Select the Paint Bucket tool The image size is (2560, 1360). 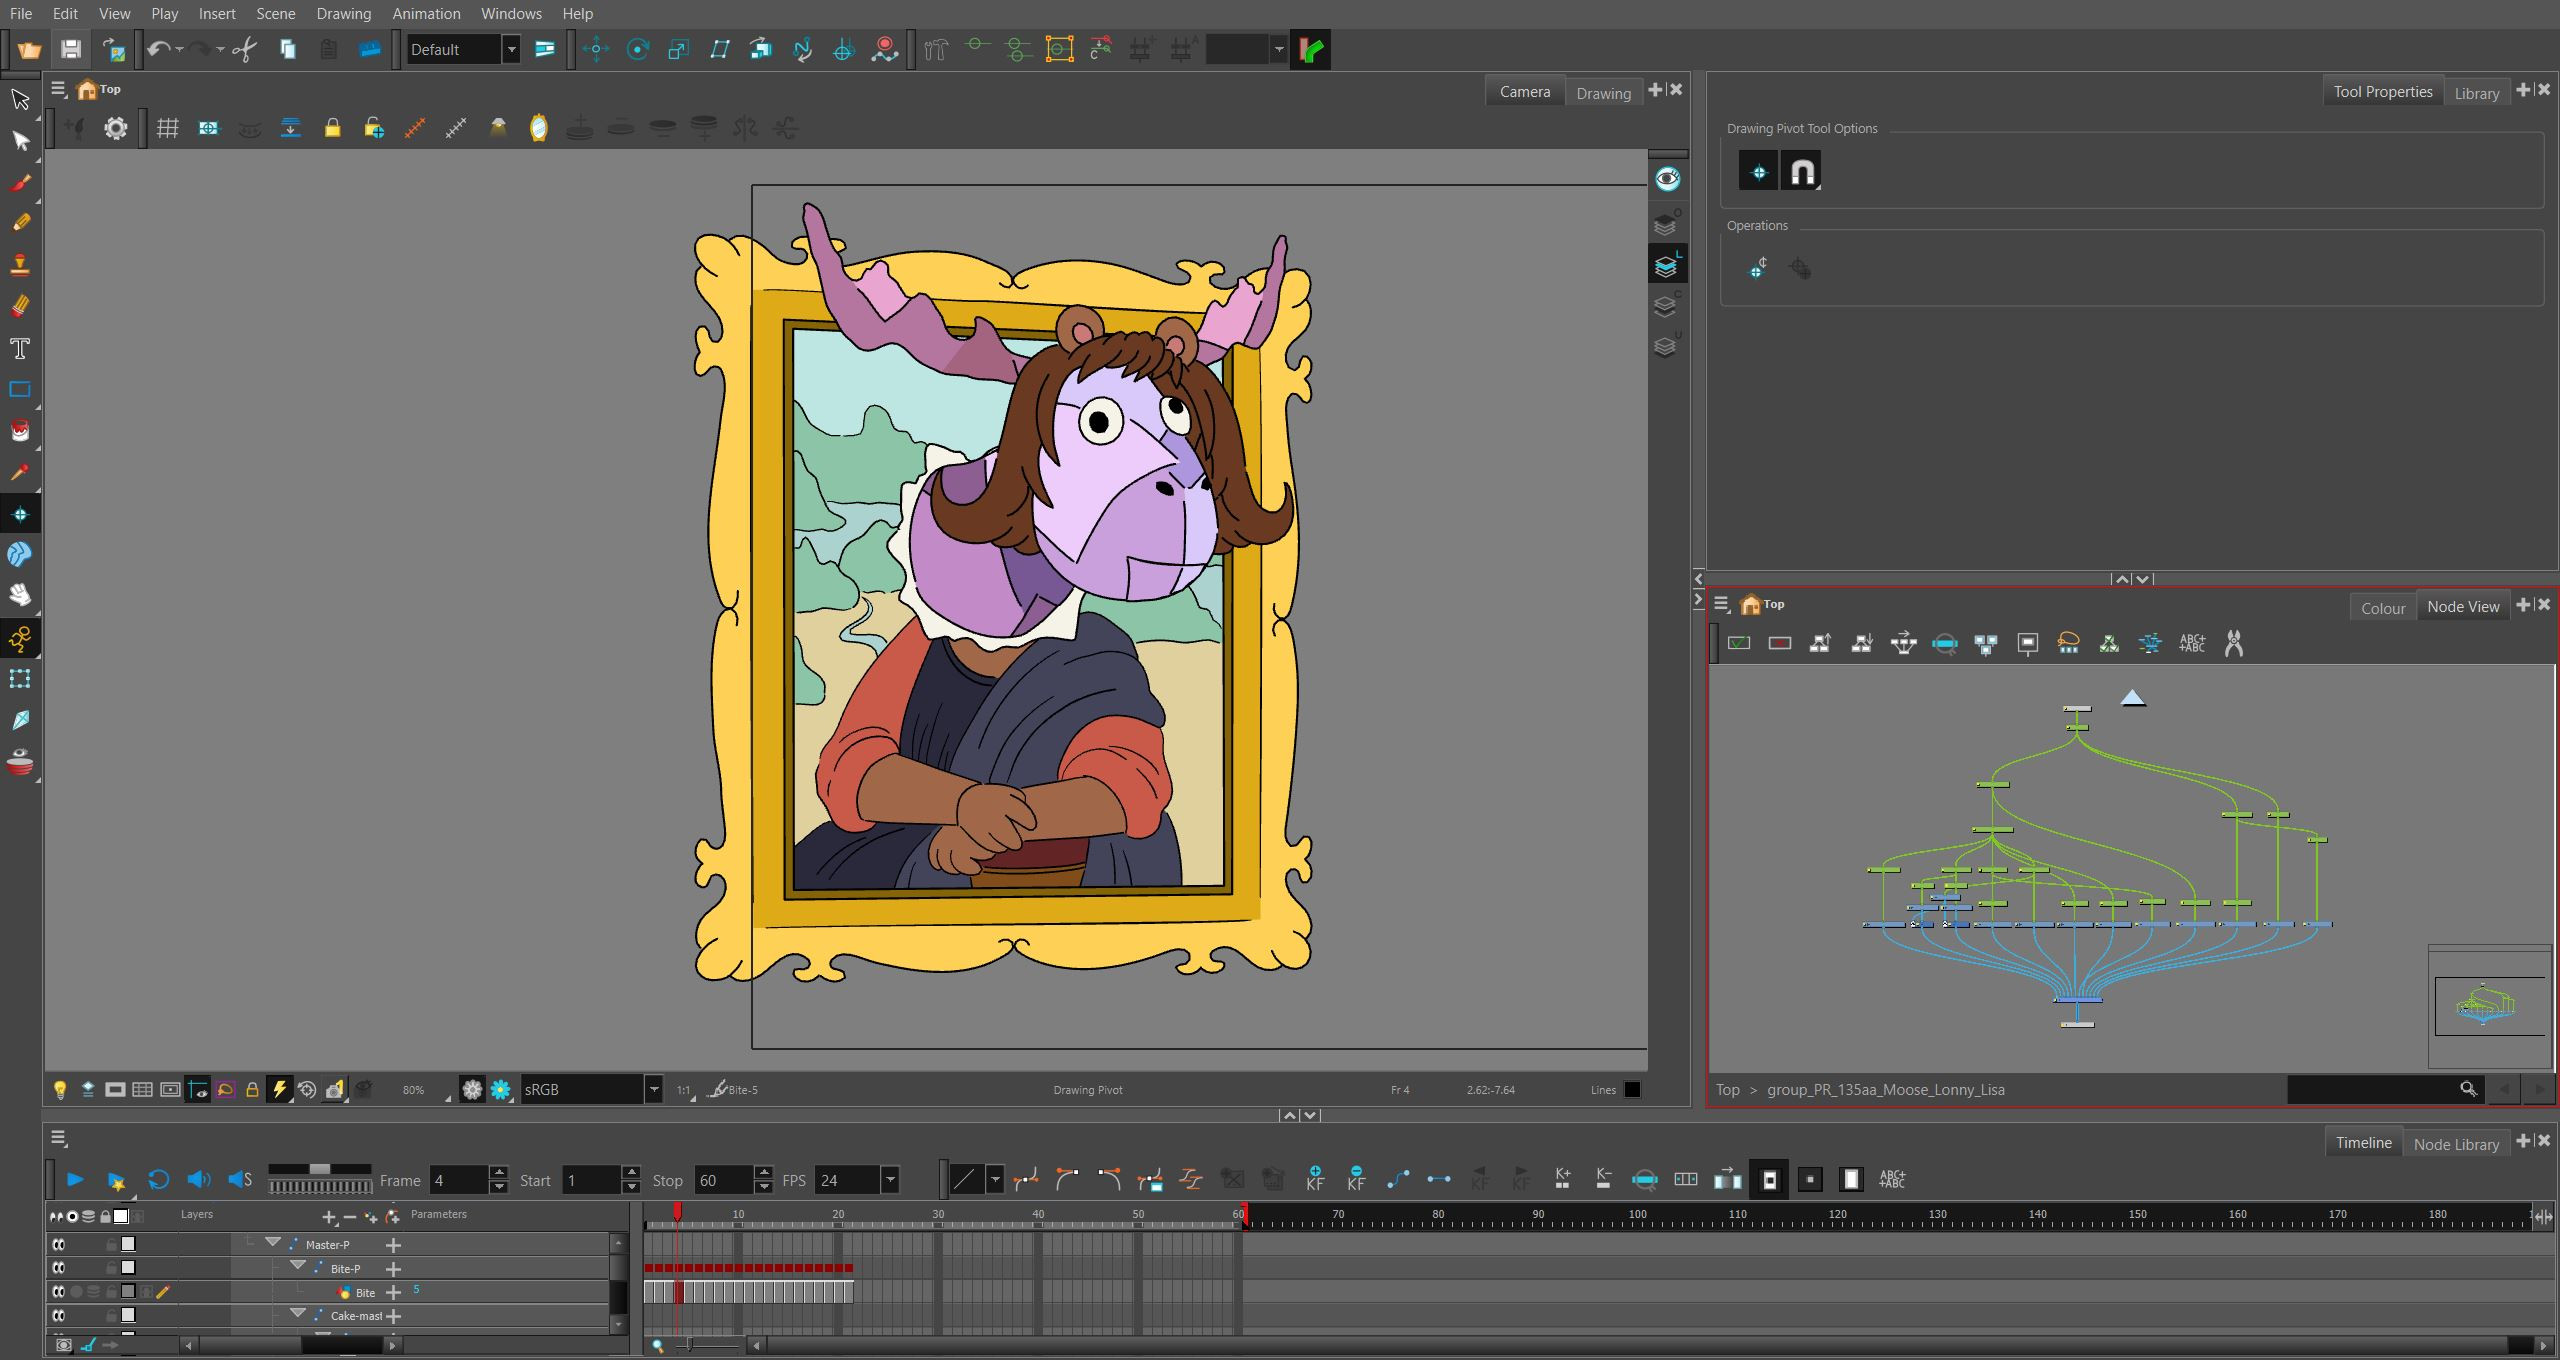coord(20,431)
